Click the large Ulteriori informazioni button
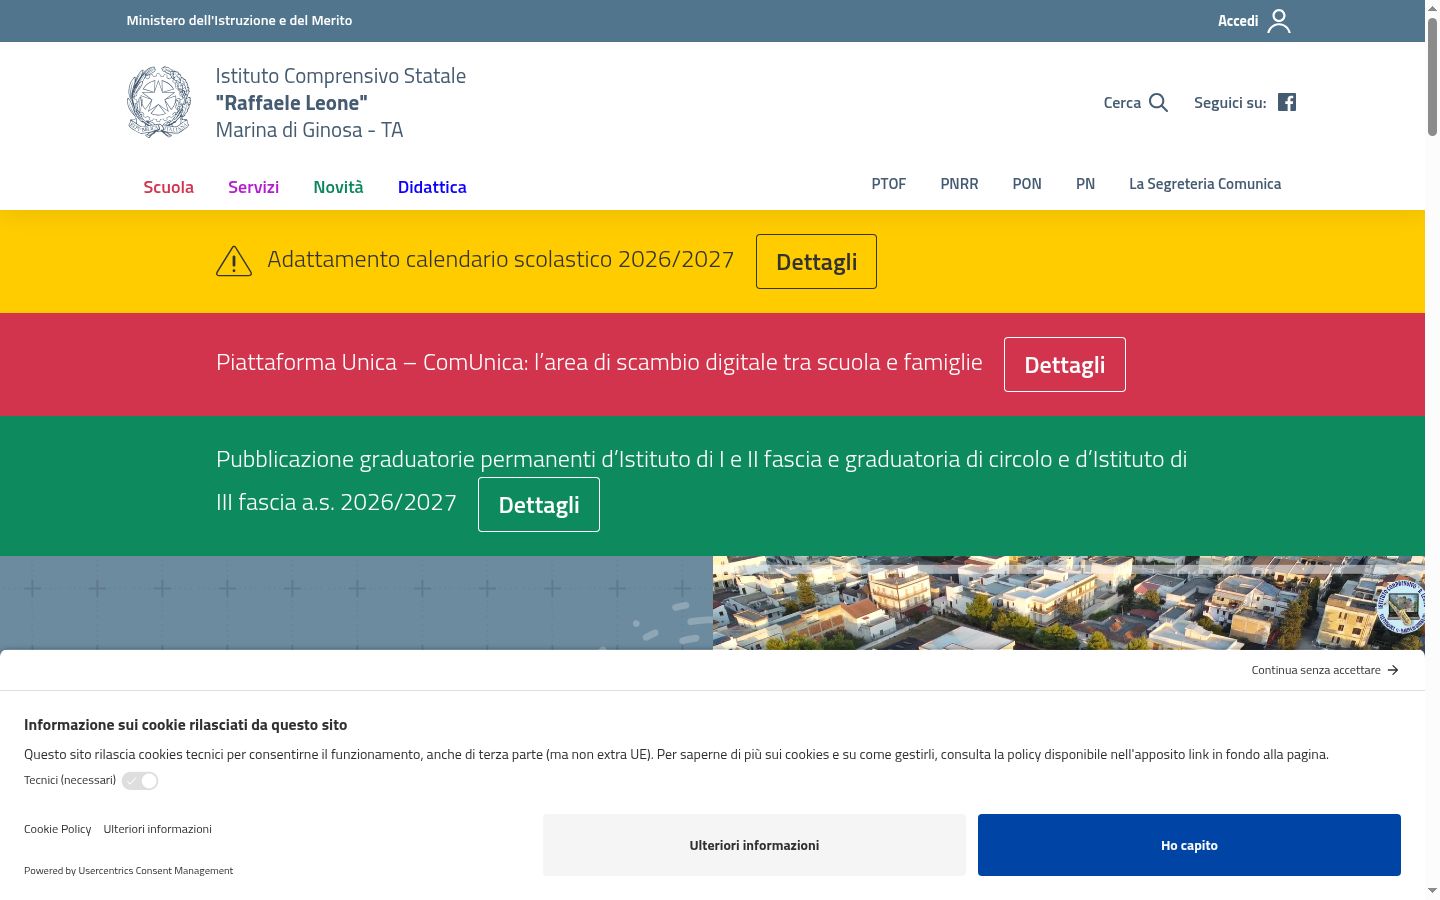 click(754, 845)
